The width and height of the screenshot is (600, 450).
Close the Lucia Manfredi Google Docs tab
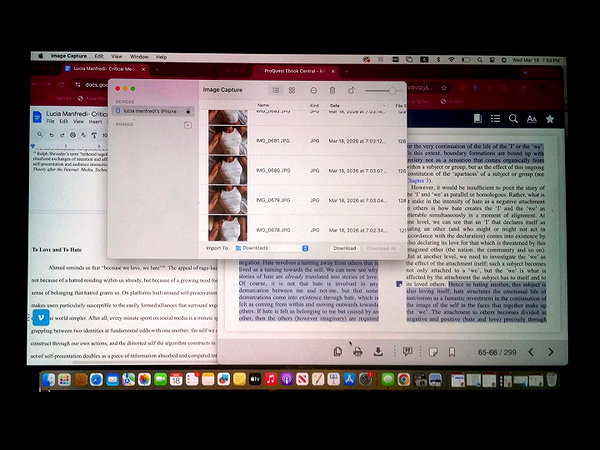tap(143, 69)
